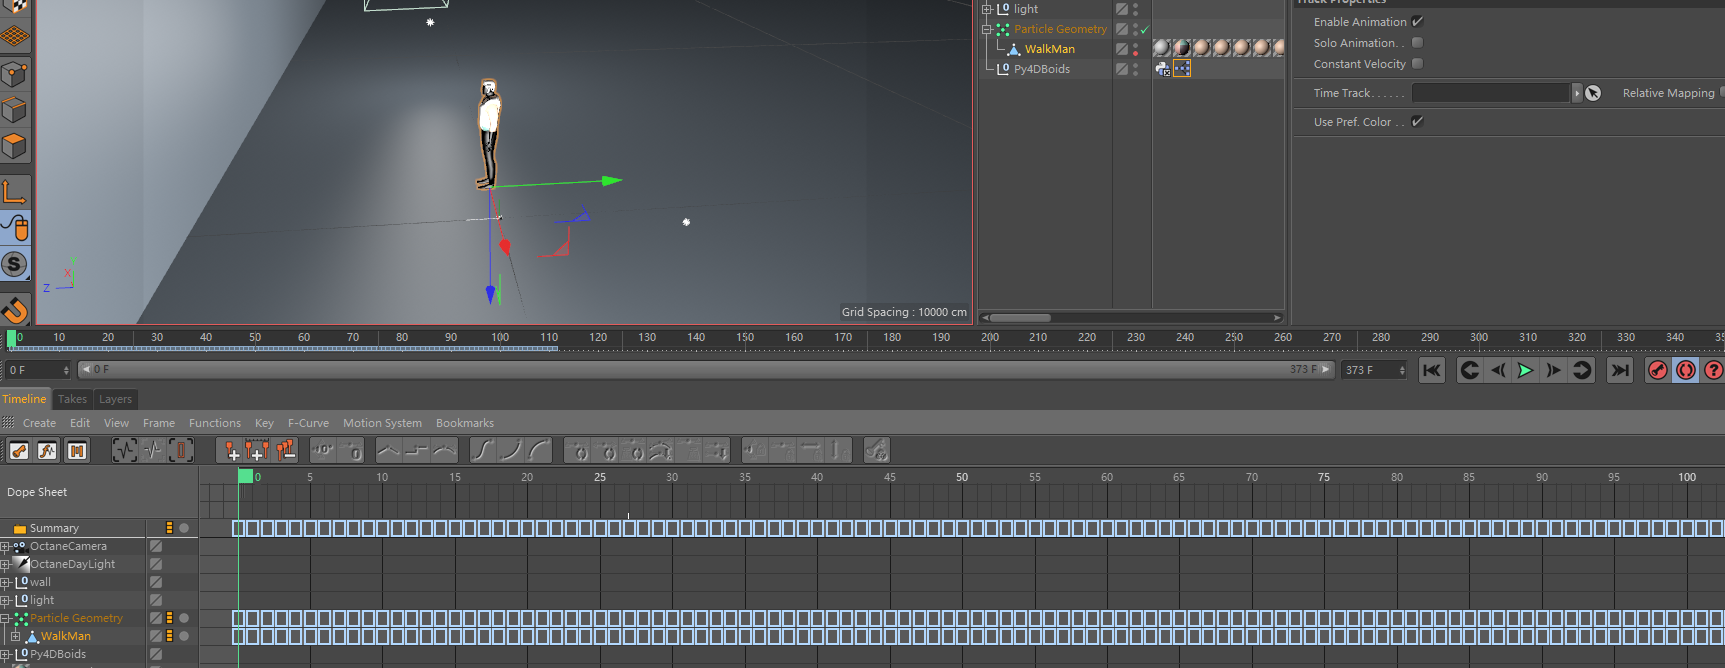This screenshot has height=668, width=1725.
Task: Expand light track in timeline
Action: [5, 601]
